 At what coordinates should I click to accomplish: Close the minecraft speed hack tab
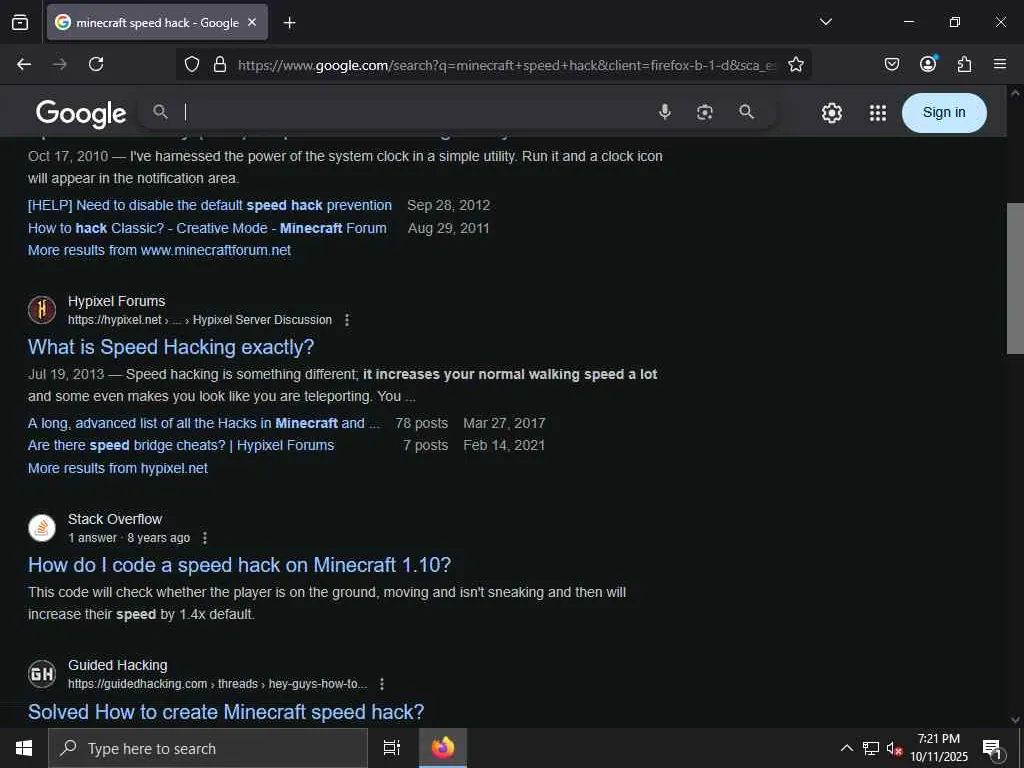(x=252, y=22)
